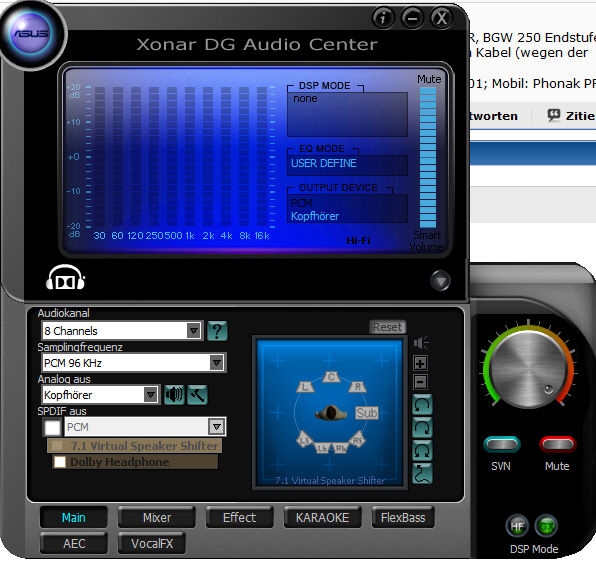Click the Mute label on the display
Screen dimensions: 596x564
click(429, 79)
